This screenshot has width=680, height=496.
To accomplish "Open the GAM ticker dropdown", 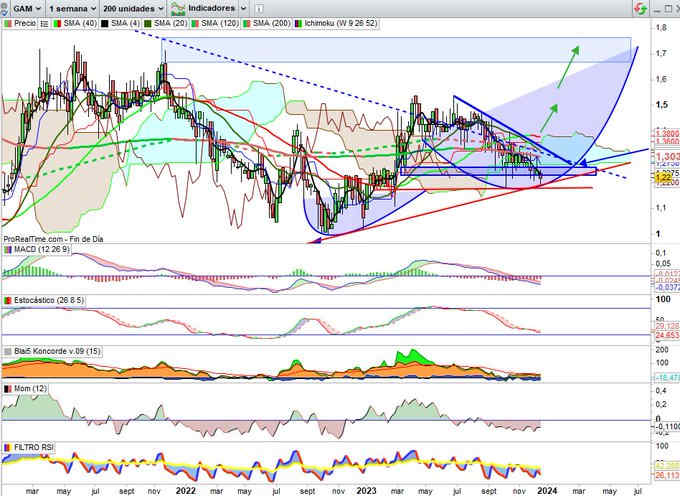I will 26,8.
